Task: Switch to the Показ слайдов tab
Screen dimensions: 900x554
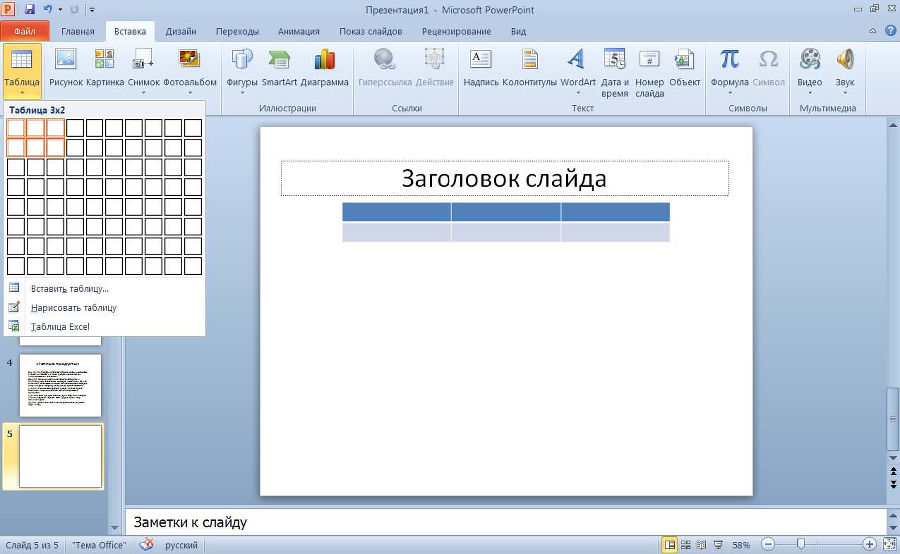Action: point(370,31)
